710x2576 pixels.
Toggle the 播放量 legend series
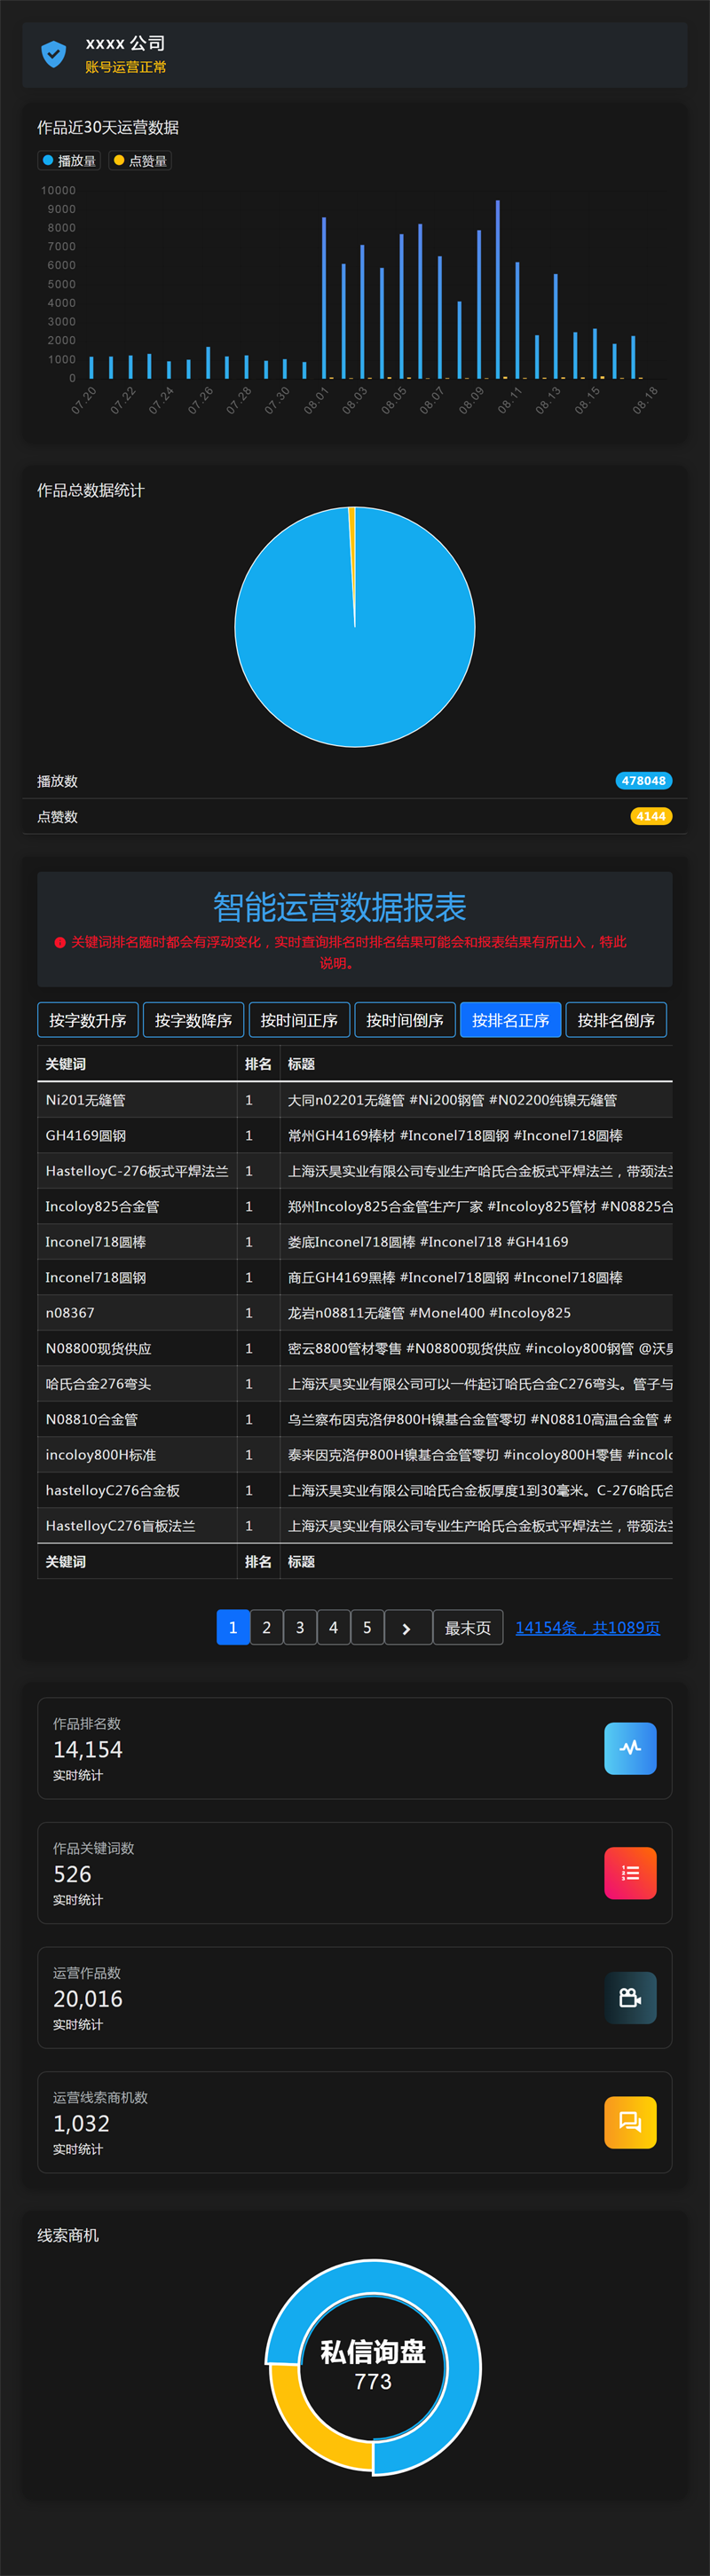(68, 161)
